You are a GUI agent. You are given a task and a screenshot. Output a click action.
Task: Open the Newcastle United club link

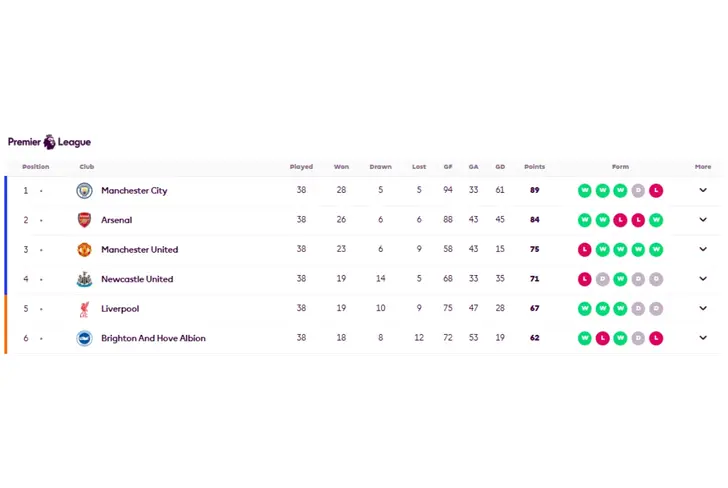pos(137,279)
